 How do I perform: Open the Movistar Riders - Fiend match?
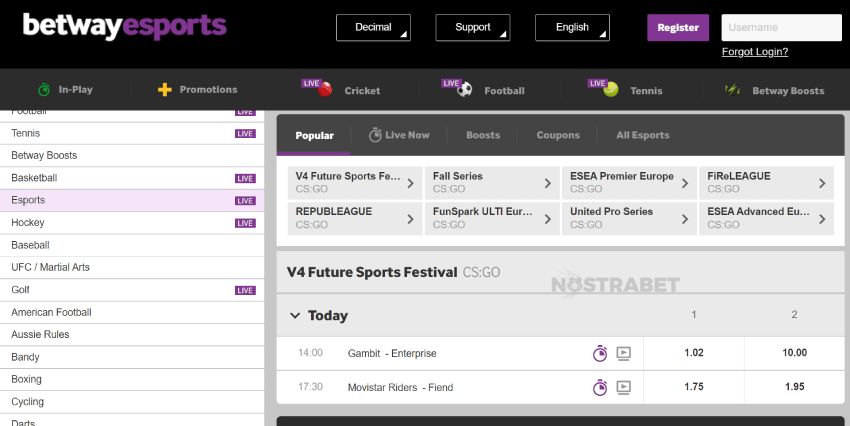[x=400, y=388]
